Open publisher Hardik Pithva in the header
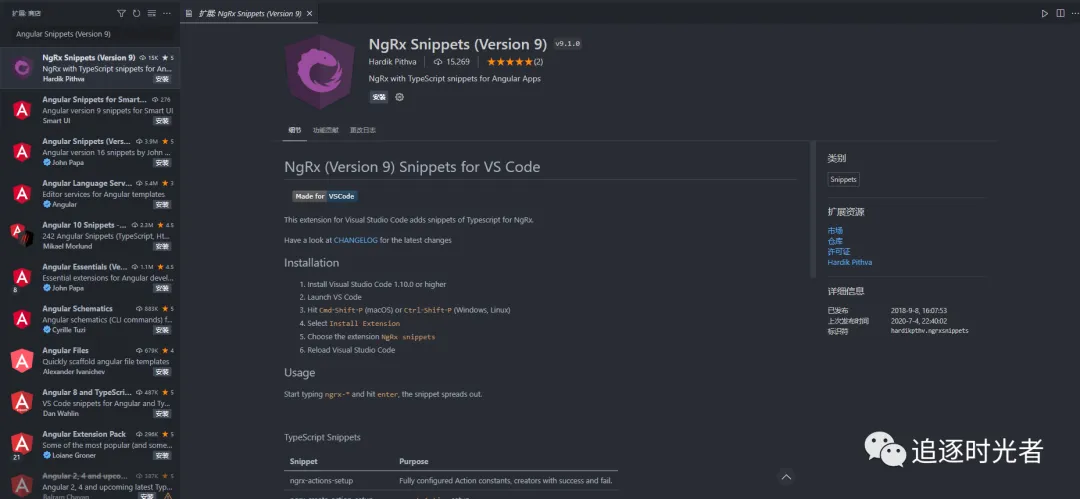This screenshot has width=1080, height=499. point(393,62)
